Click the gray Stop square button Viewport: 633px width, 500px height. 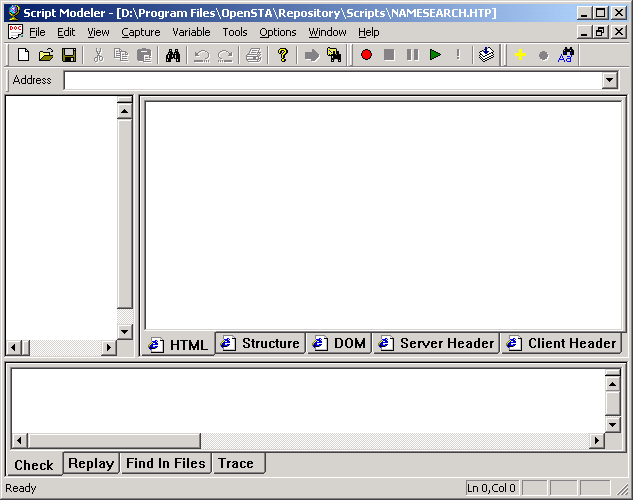pos(389,54)
